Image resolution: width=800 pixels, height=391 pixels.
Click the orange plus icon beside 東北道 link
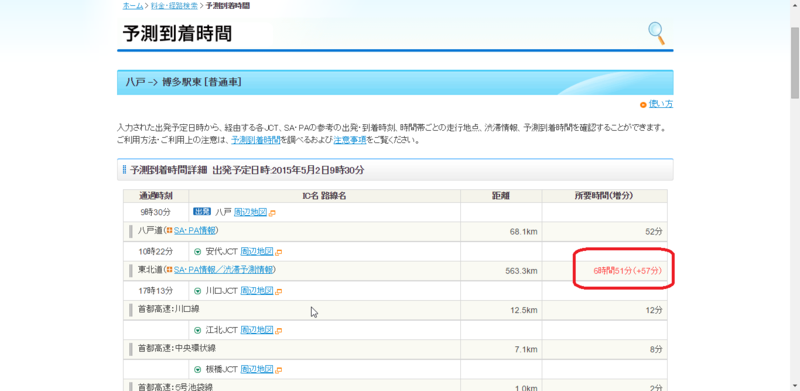[169, 270]
